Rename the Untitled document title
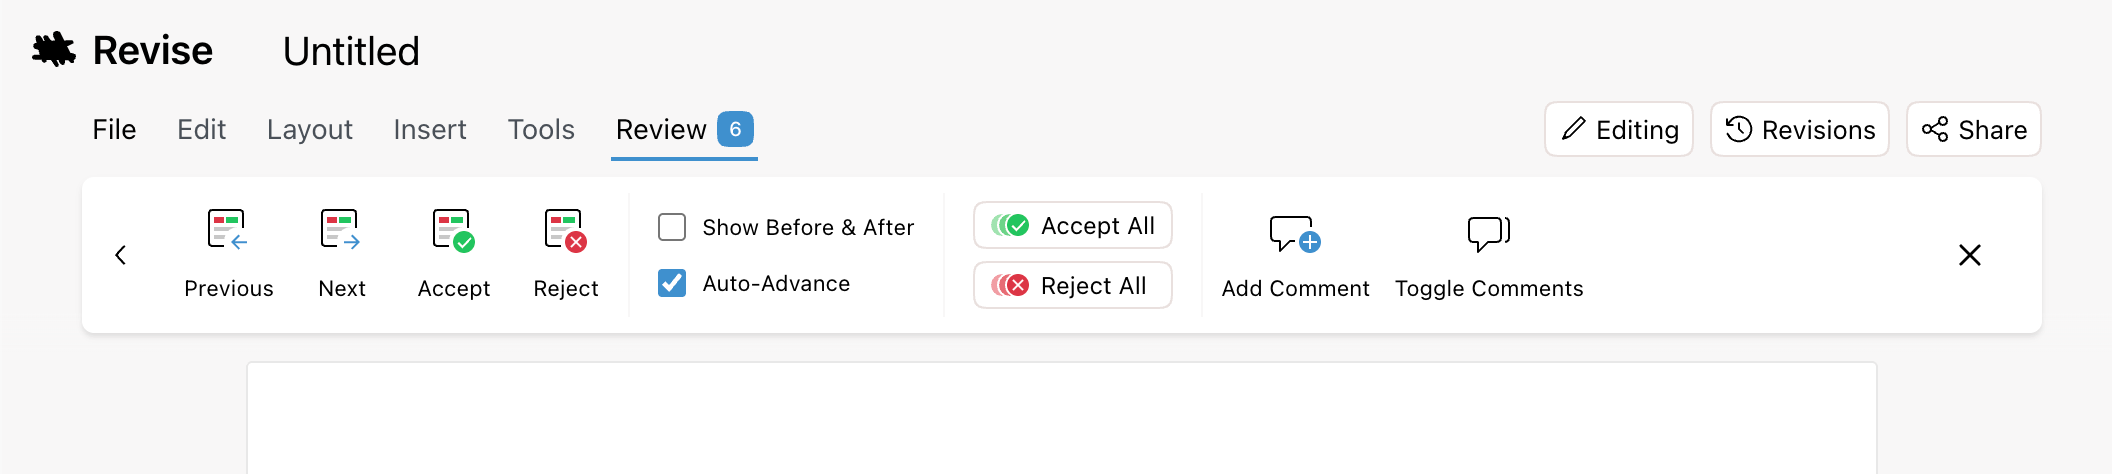Image resolution: width=2112 pixels, height=474 pixels. (351, 51)
